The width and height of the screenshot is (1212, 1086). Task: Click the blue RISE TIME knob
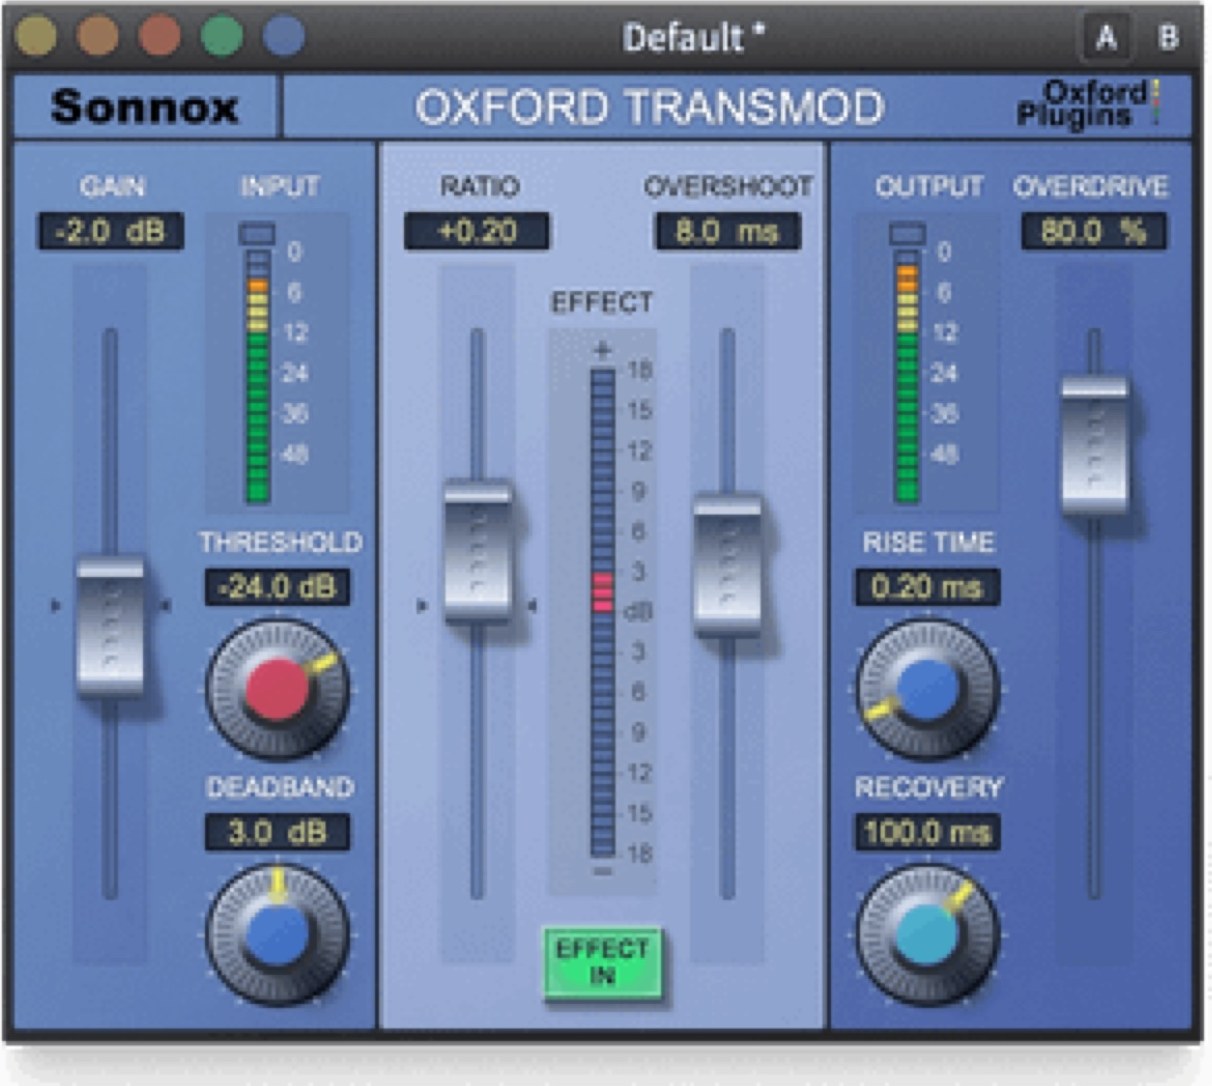point(928,689)
